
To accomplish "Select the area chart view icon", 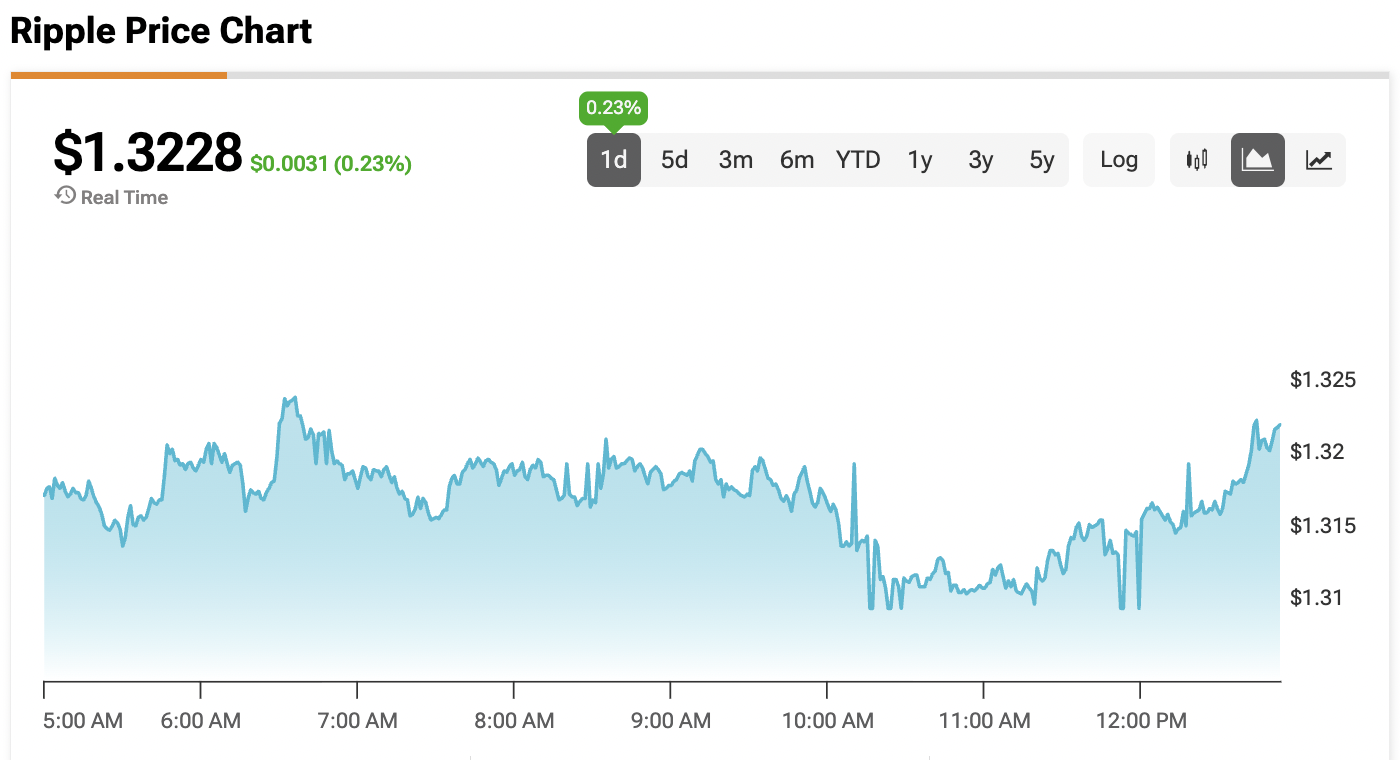I will point(1258,160).
